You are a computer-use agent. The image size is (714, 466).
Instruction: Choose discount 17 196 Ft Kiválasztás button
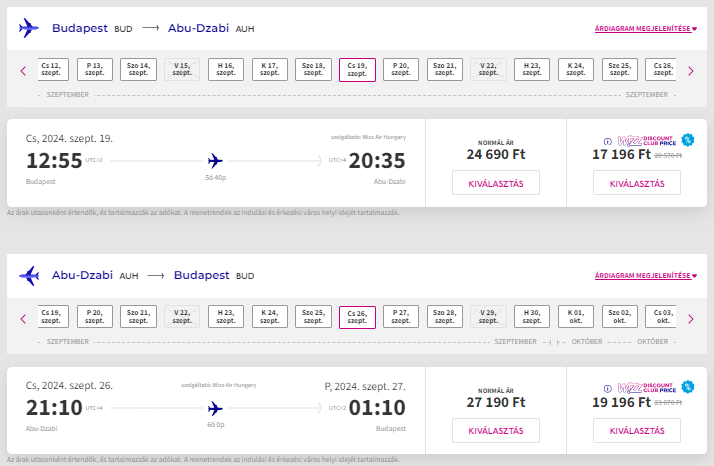point(636,182)
